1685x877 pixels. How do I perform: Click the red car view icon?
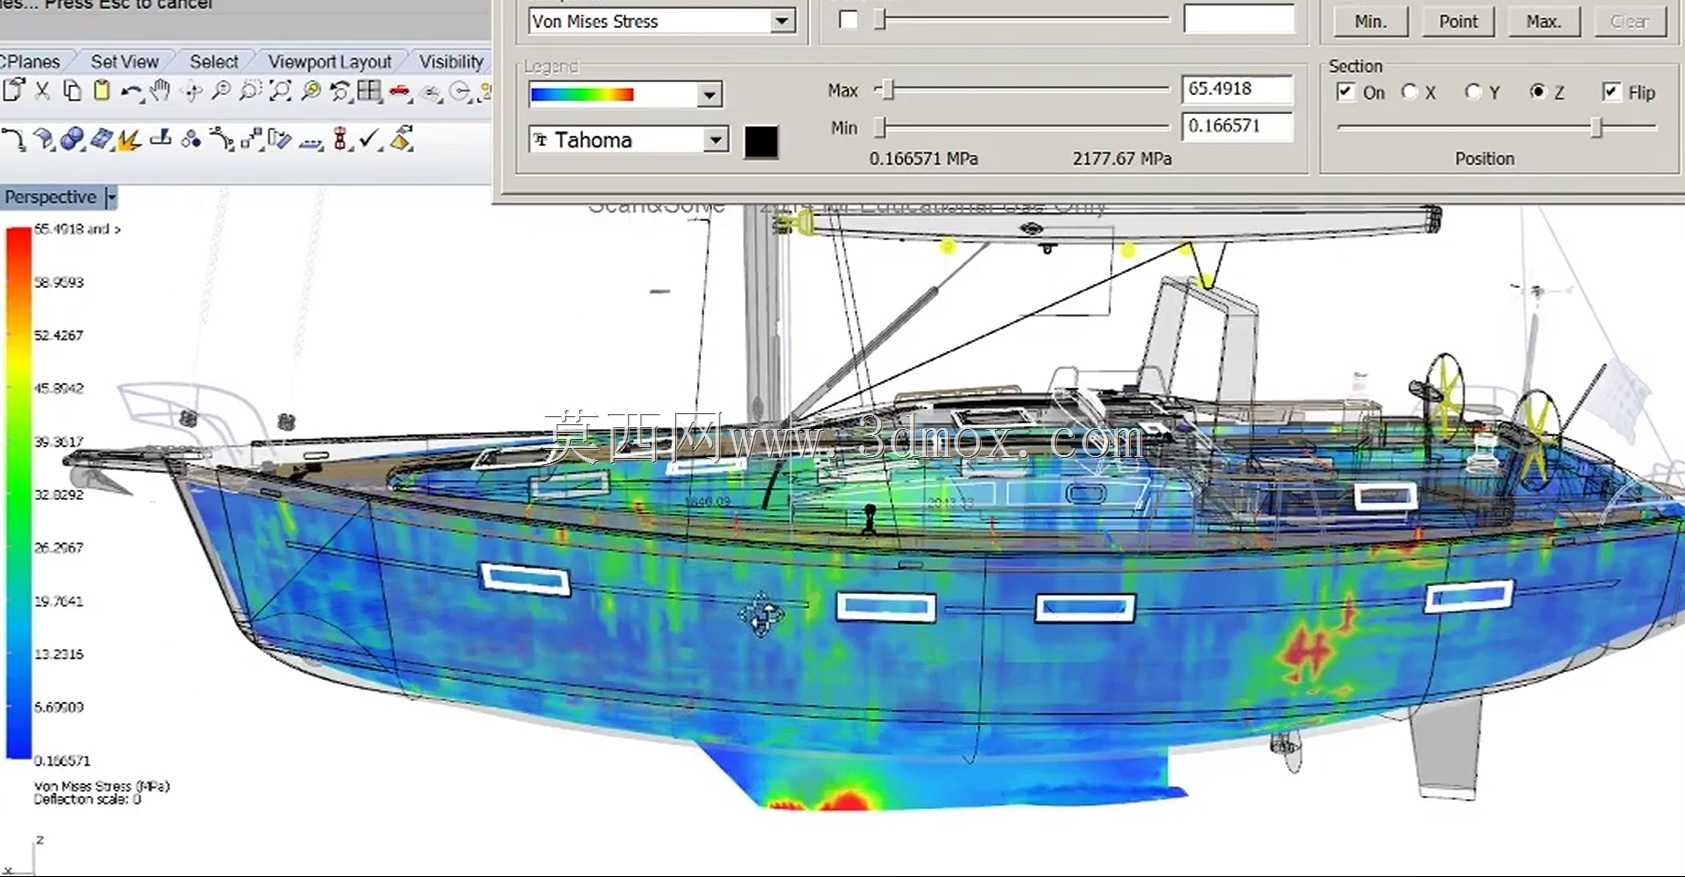400,92
